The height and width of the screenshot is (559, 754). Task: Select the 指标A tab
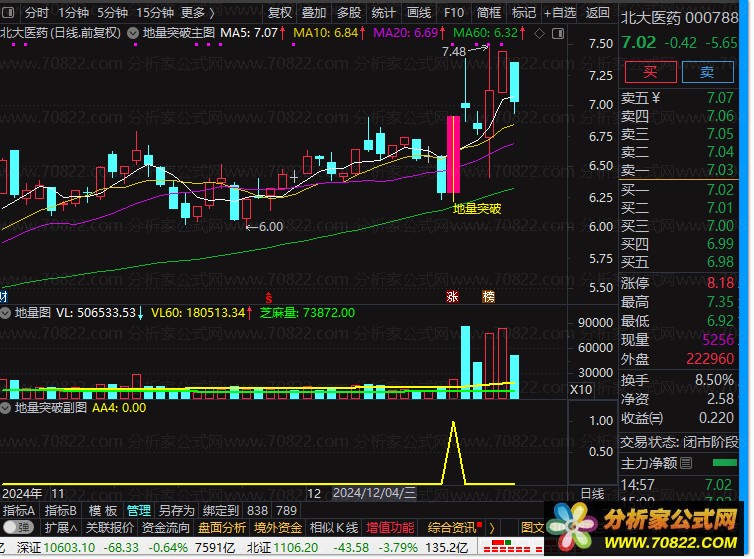tap(19, 510)
